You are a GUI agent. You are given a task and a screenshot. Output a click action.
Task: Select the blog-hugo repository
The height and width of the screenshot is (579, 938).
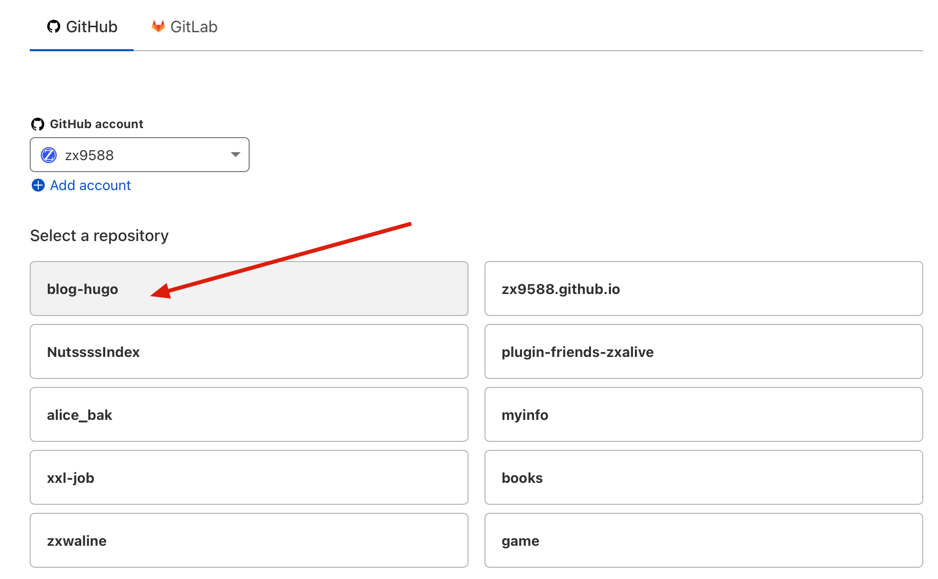(x=249, y=289)
